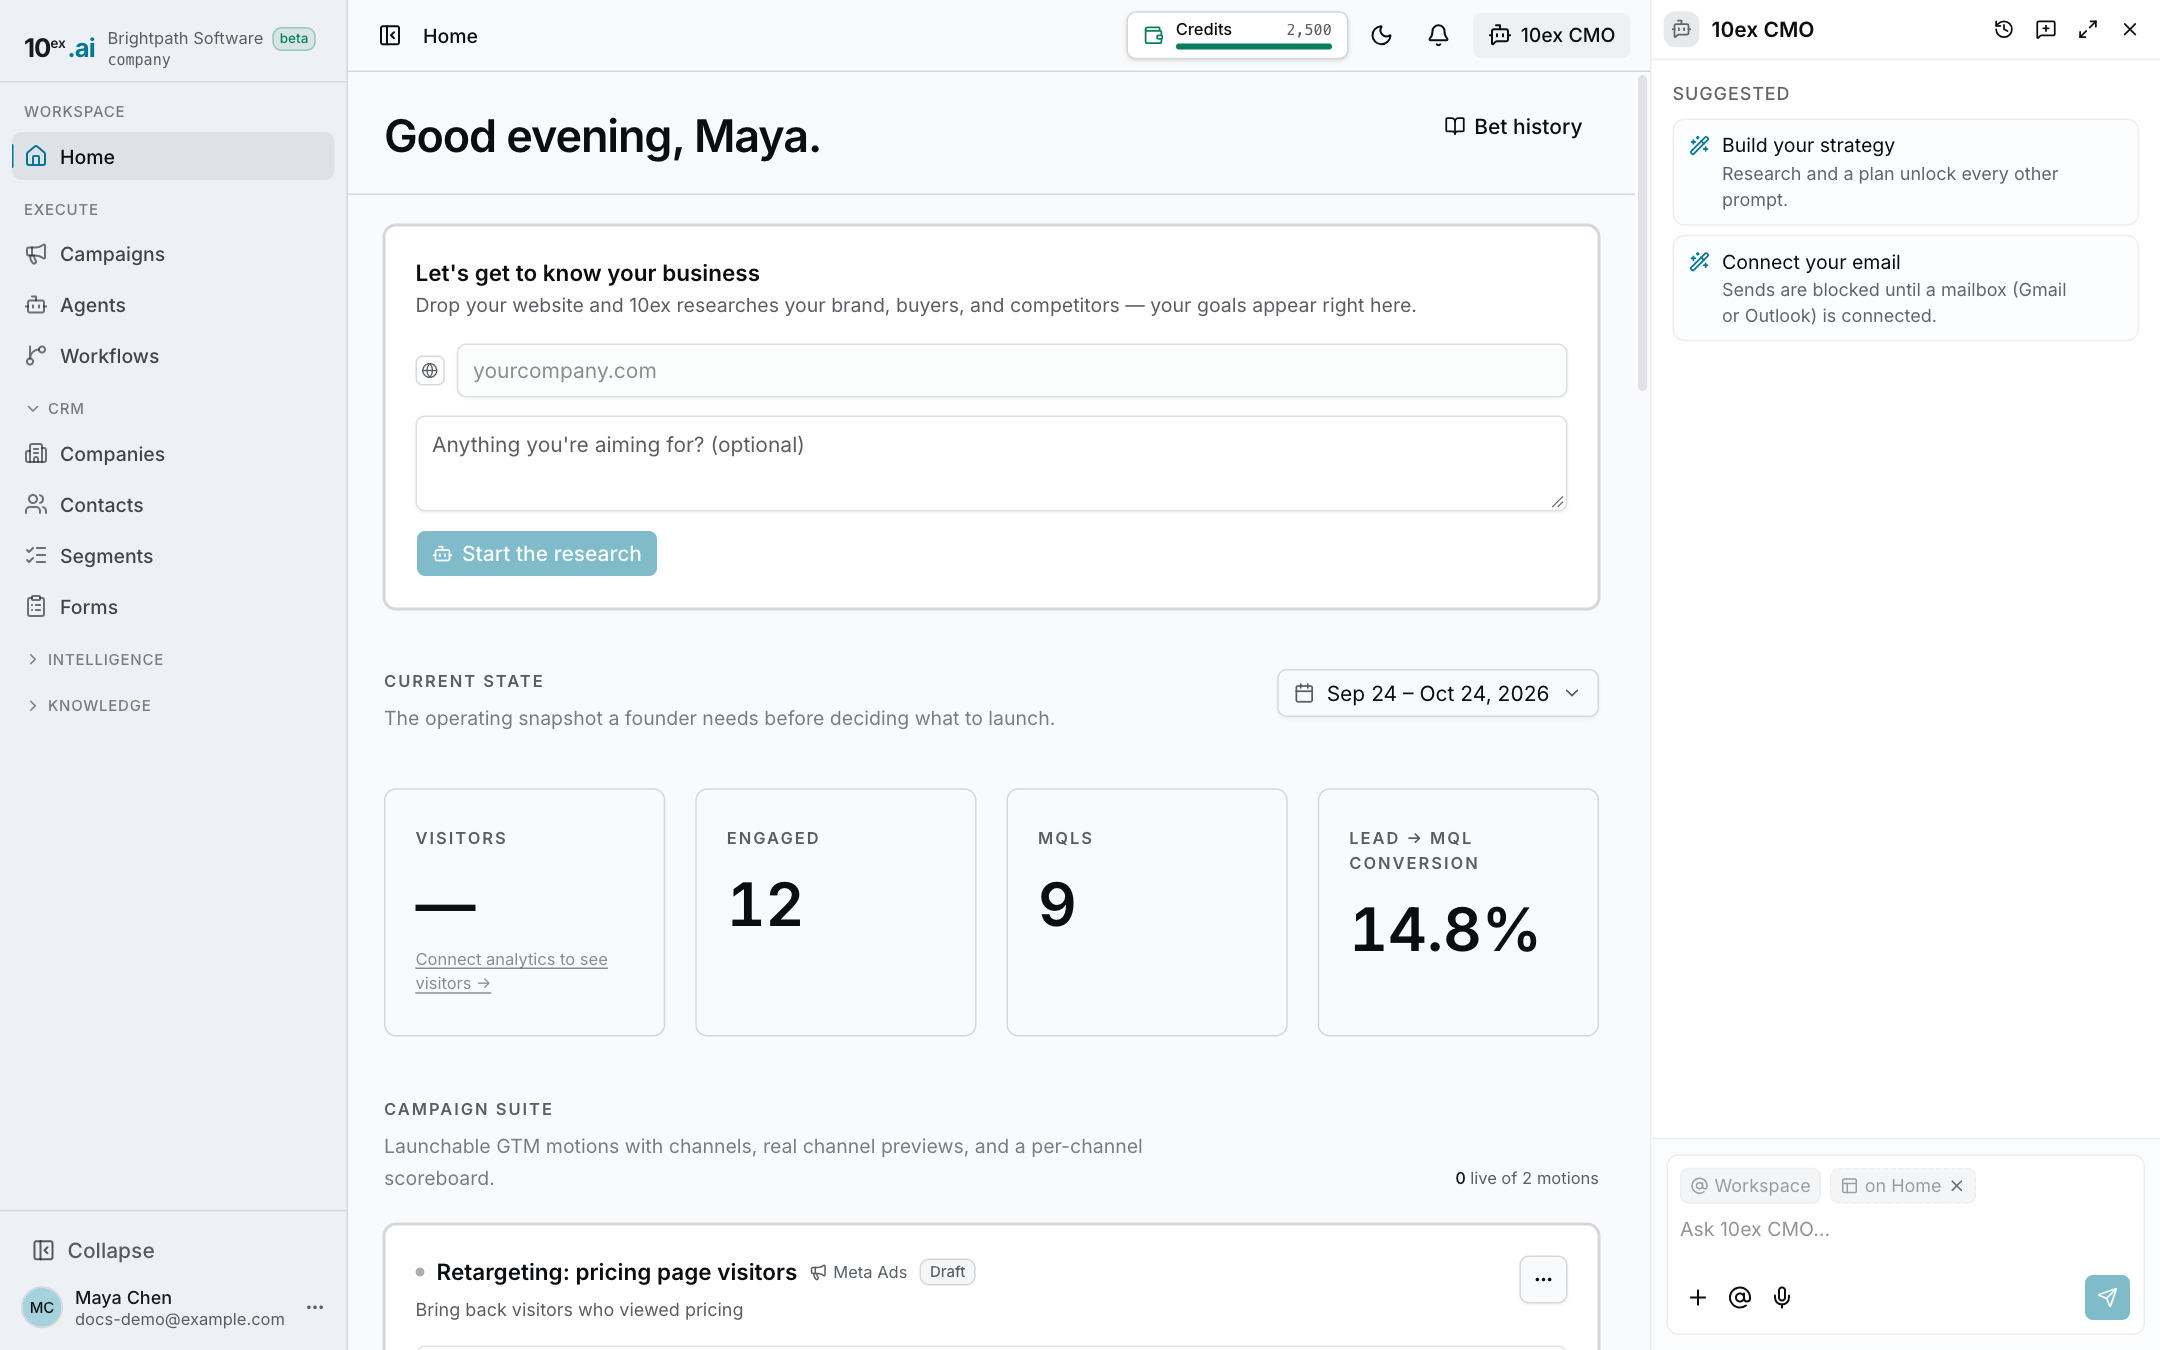Insert a mention with the @ icon
2160x1350 pixels.
coord(1740,1298)
